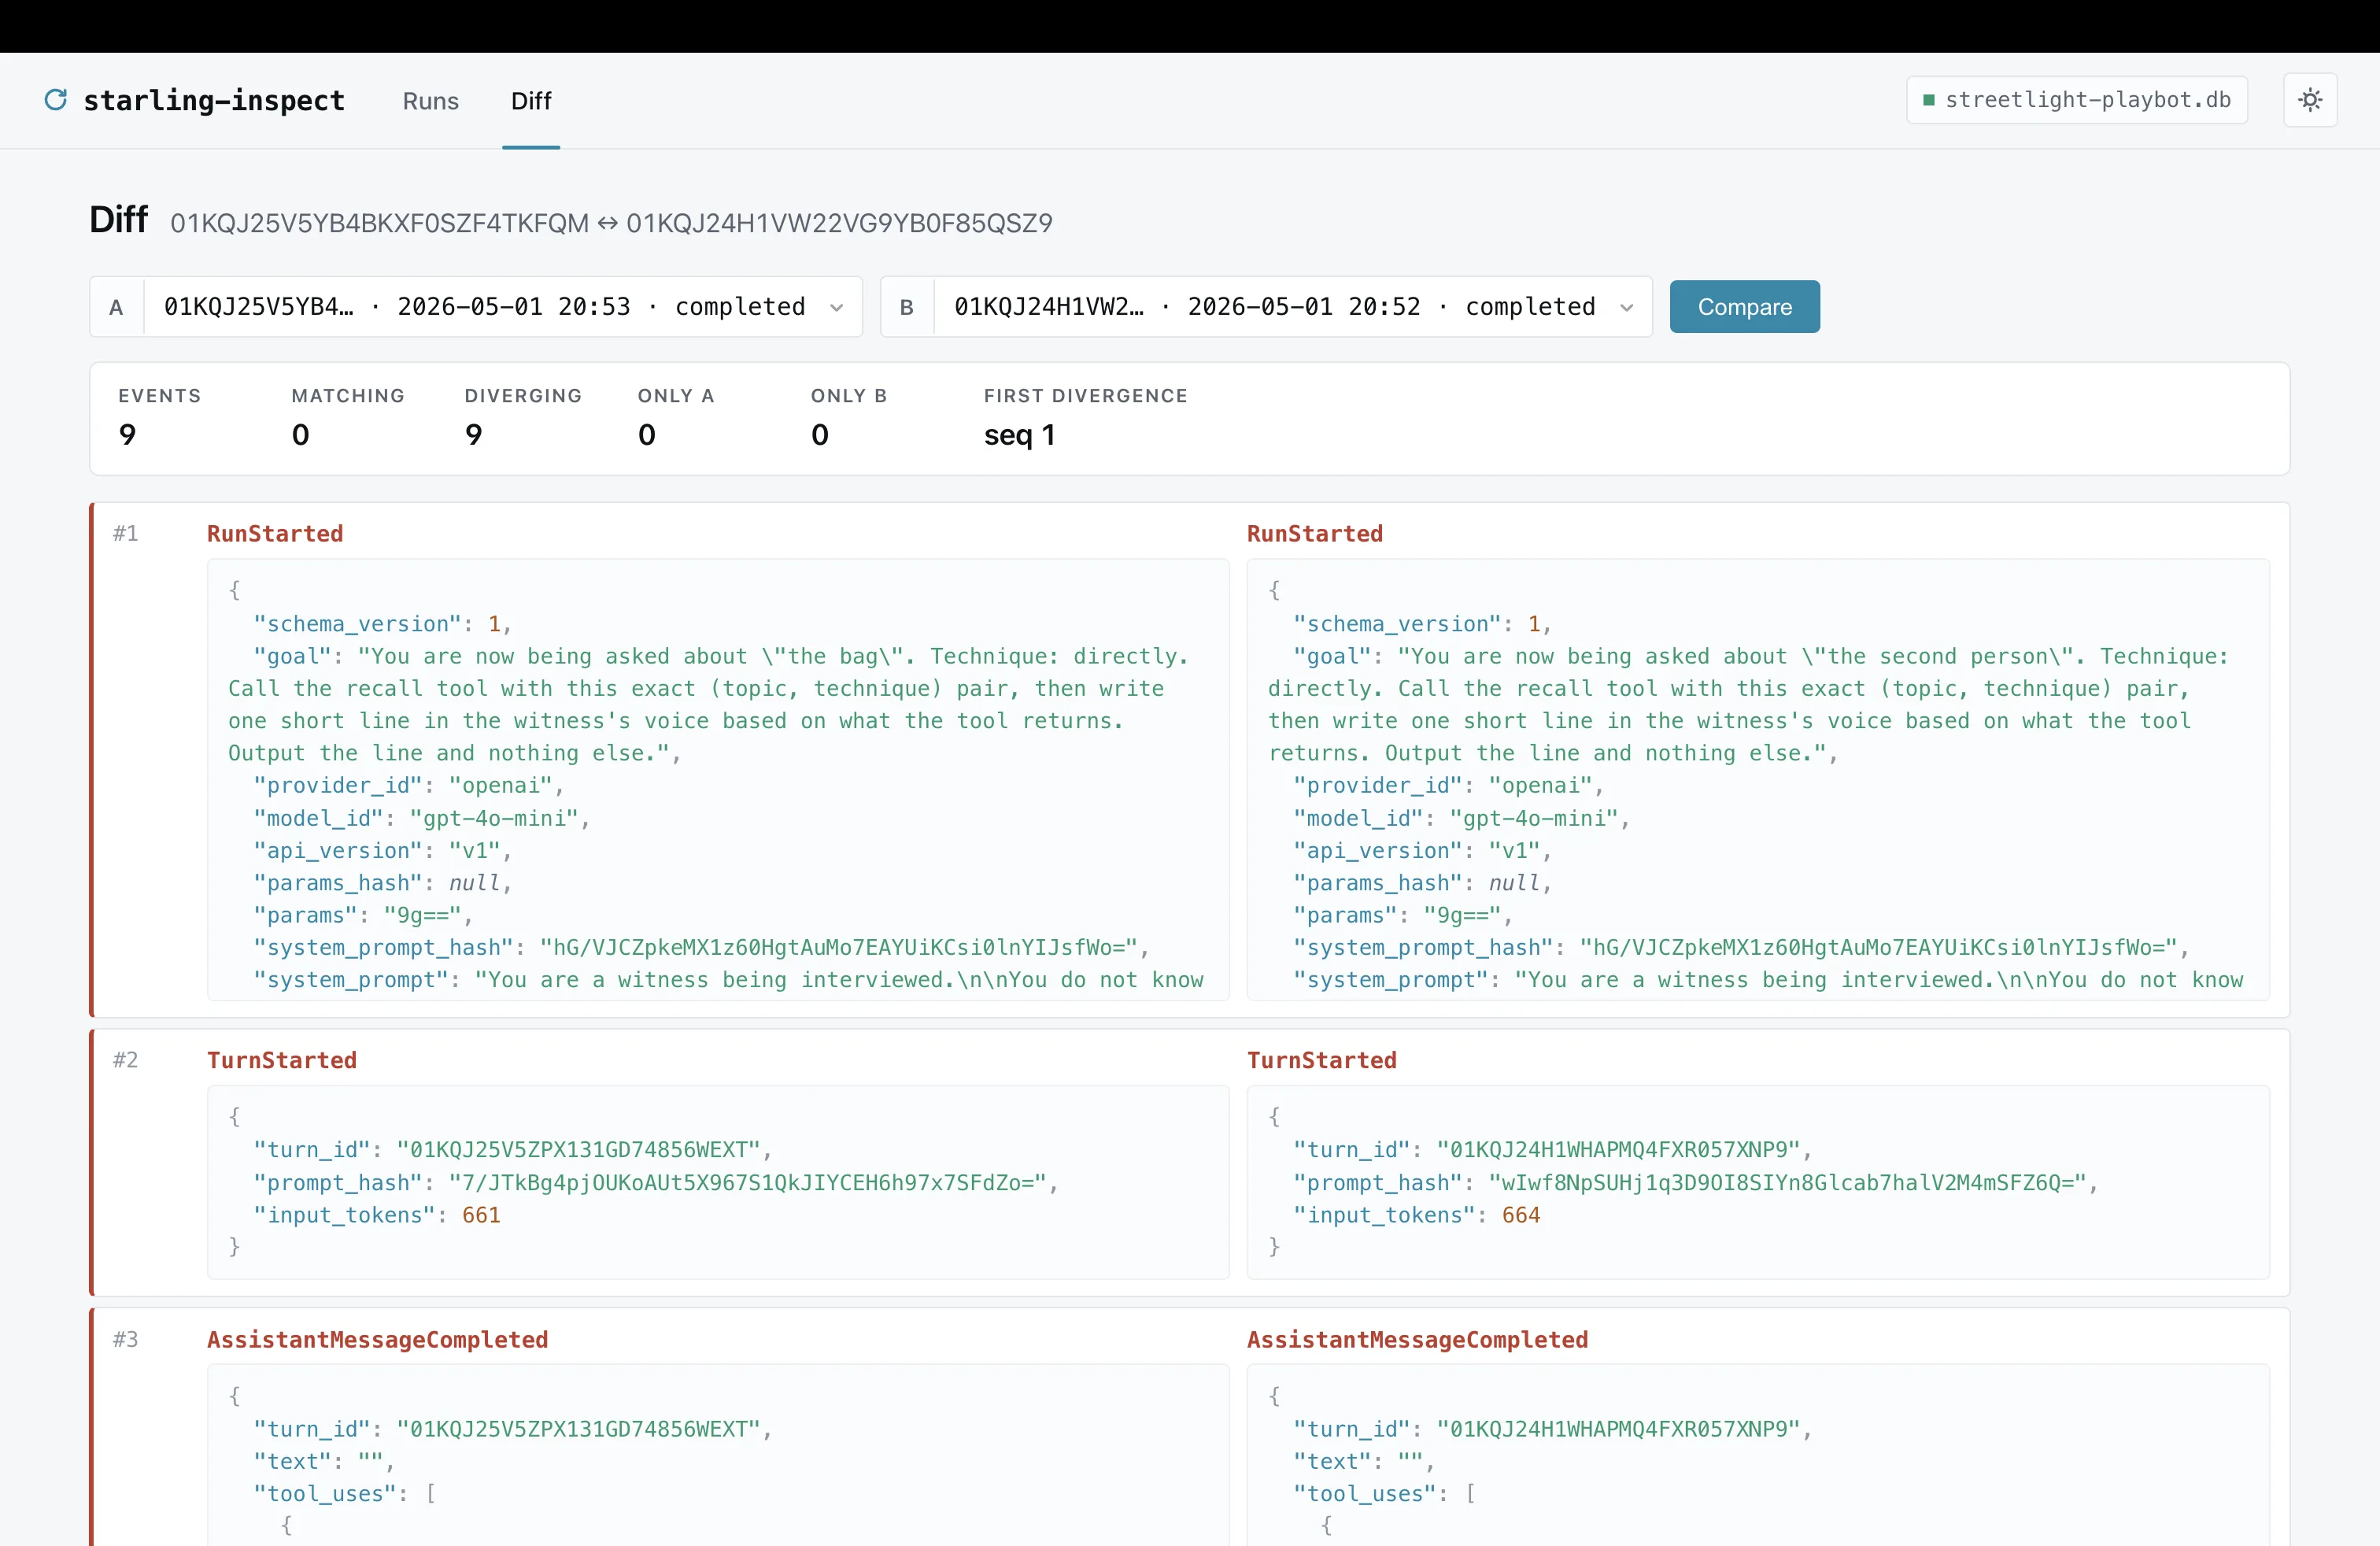Click the DIVERGING count 9
2380x1546 pixels.
[x=473, y=435]
